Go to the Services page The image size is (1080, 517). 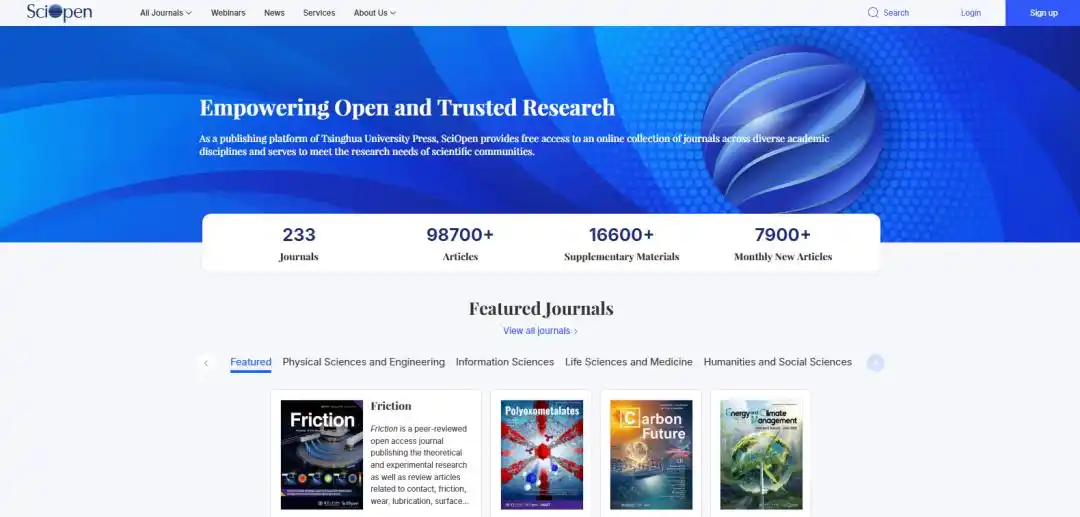pyautogui.click(x=319, y=13)
